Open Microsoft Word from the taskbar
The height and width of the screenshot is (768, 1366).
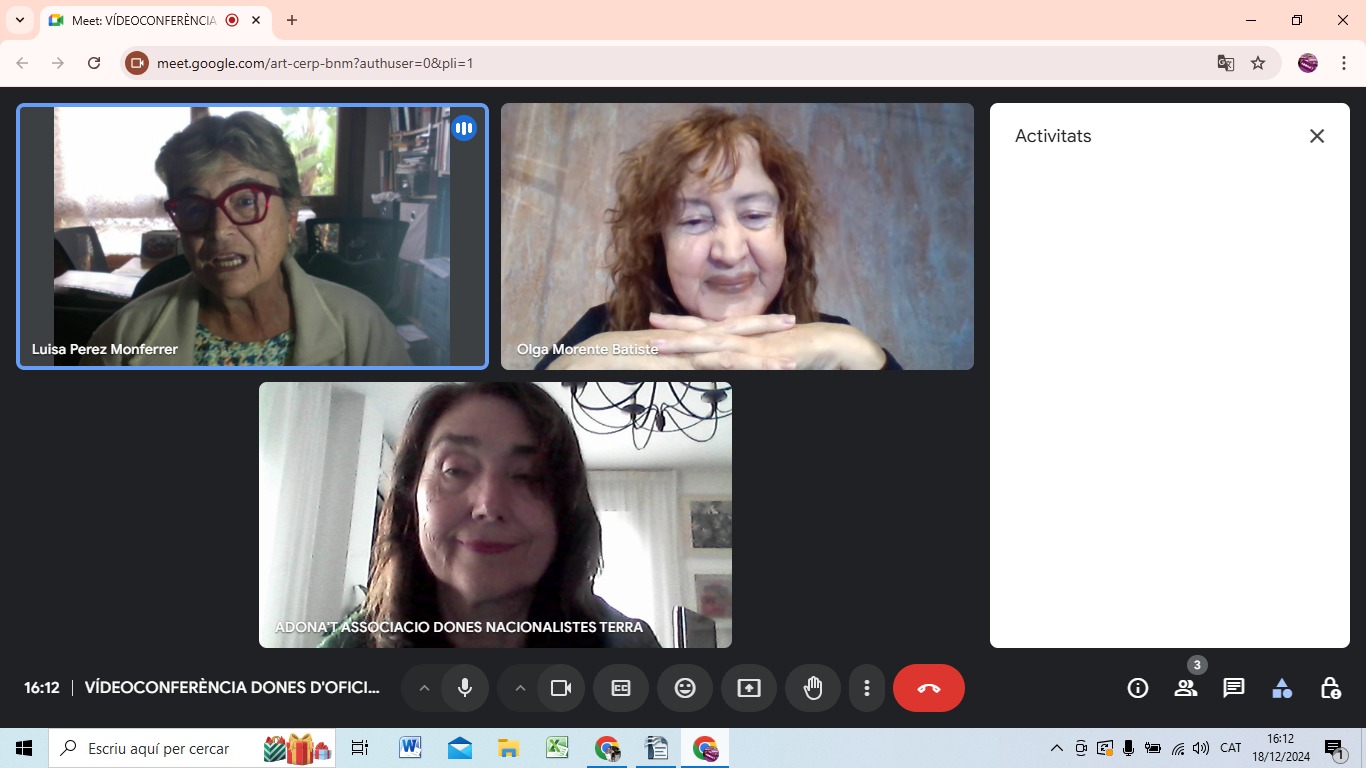[410, 748]
